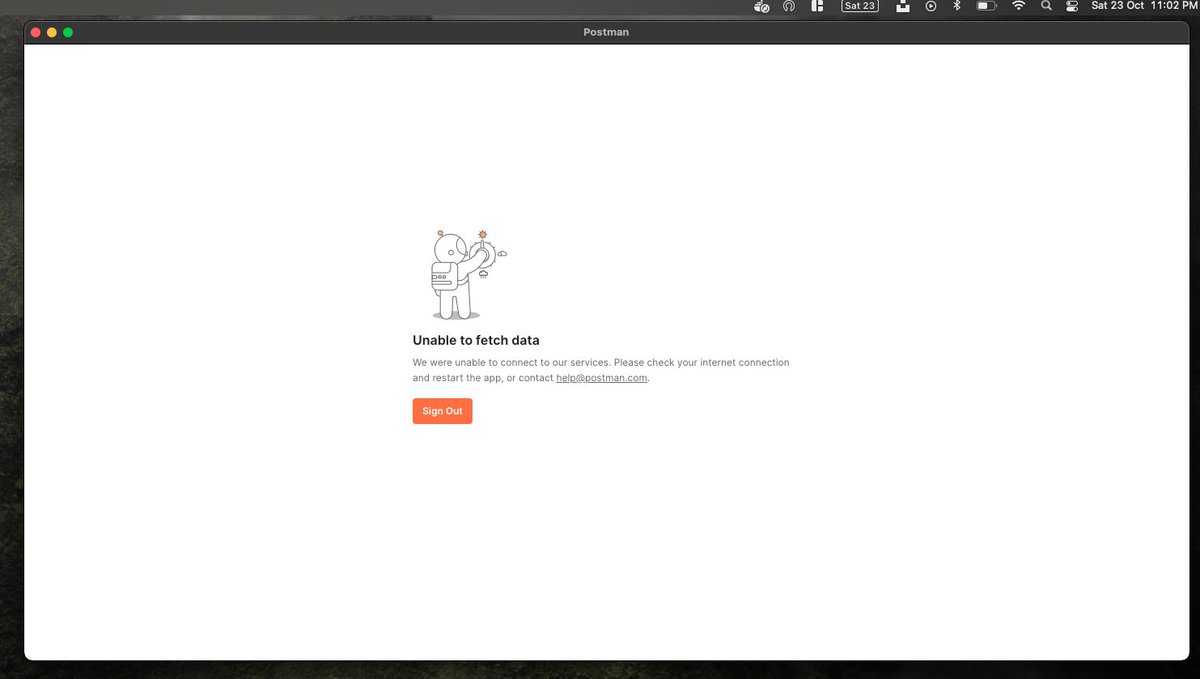Open Spotlight search magnifier icon
The width and height of the screenshot is (1200, 679).
[1046, 6]
